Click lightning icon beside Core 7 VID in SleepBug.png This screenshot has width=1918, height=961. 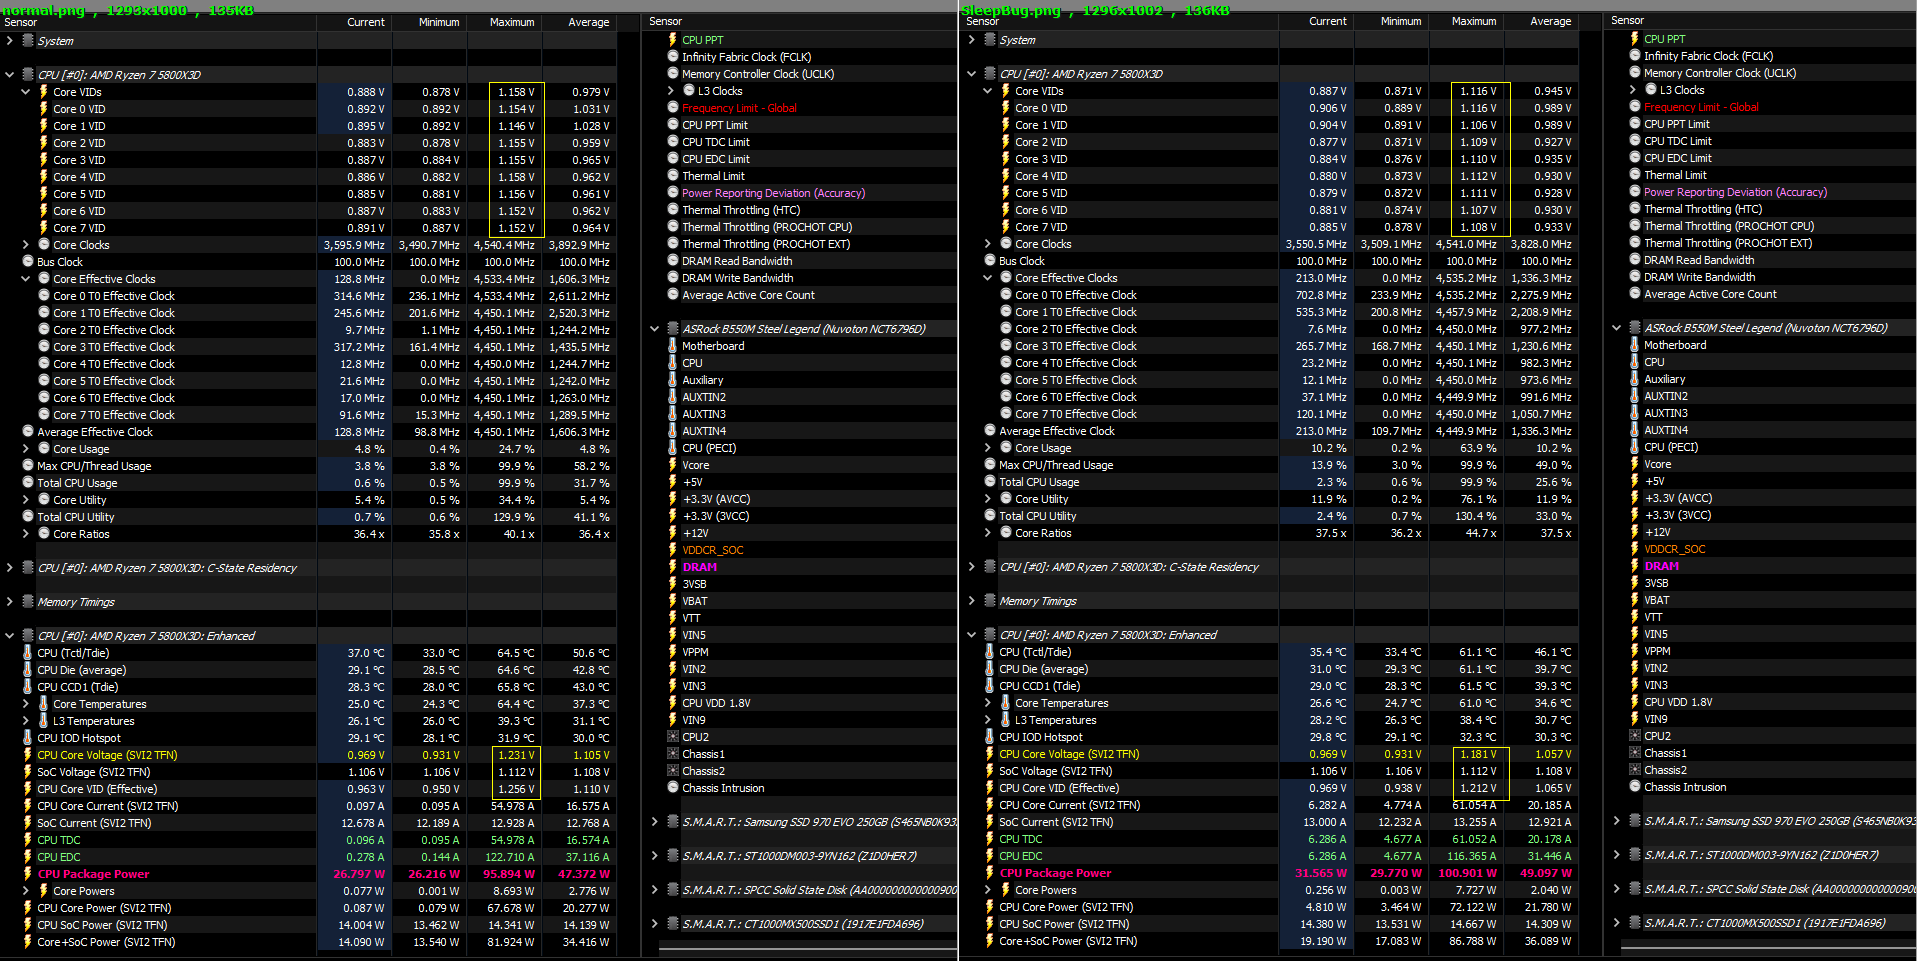[x=1006, y=227]
